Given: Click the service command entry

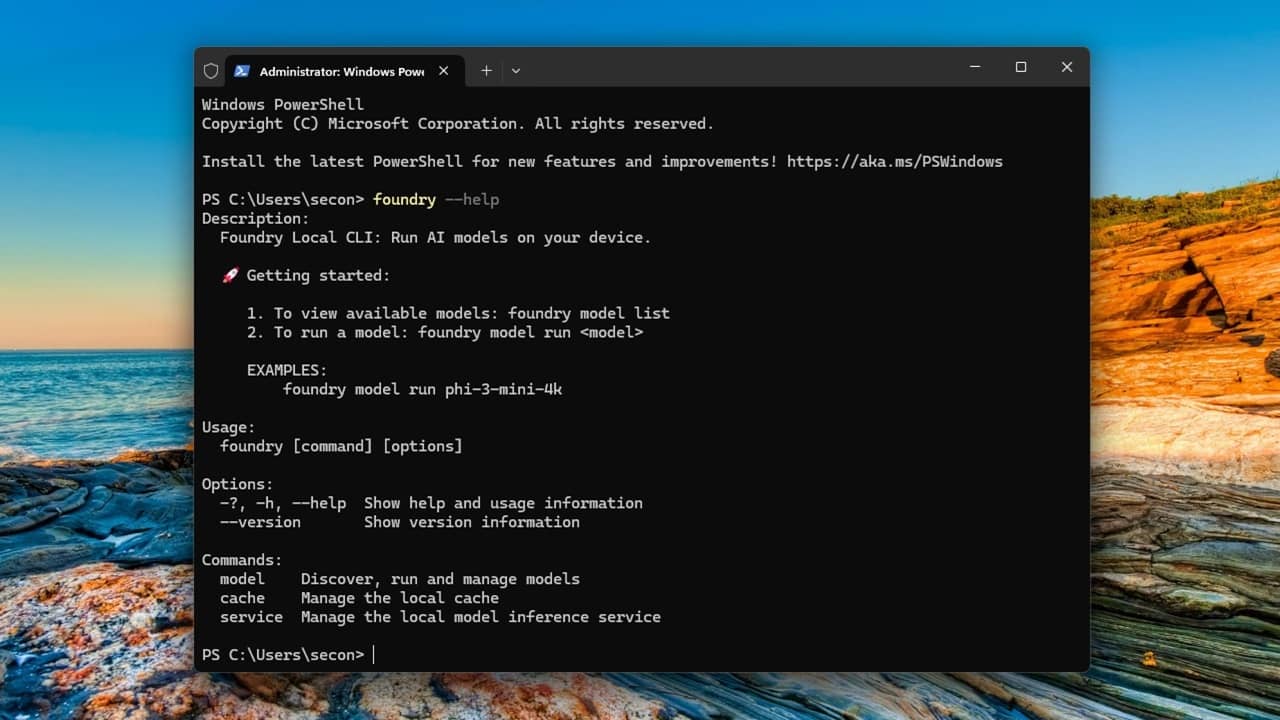Looking at the screenshot, I should click(251, 617).
